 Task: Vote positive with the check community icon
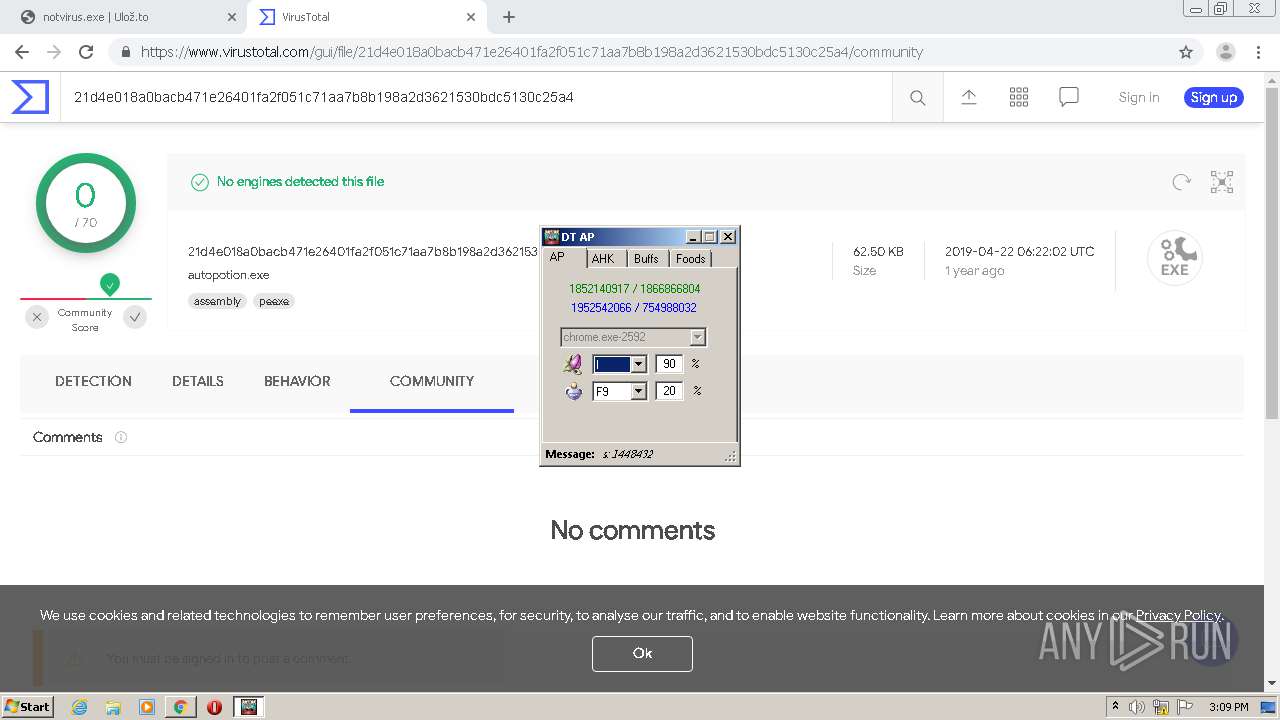pos(135,317)
